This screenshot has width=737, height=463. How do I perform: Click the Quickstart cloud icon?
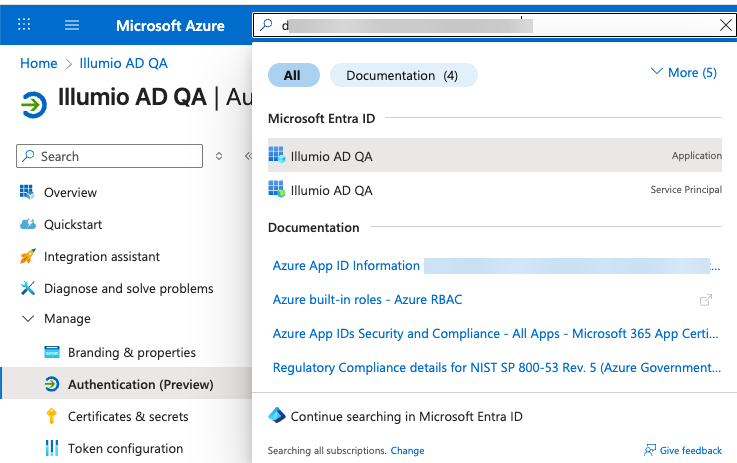(28, 224)
